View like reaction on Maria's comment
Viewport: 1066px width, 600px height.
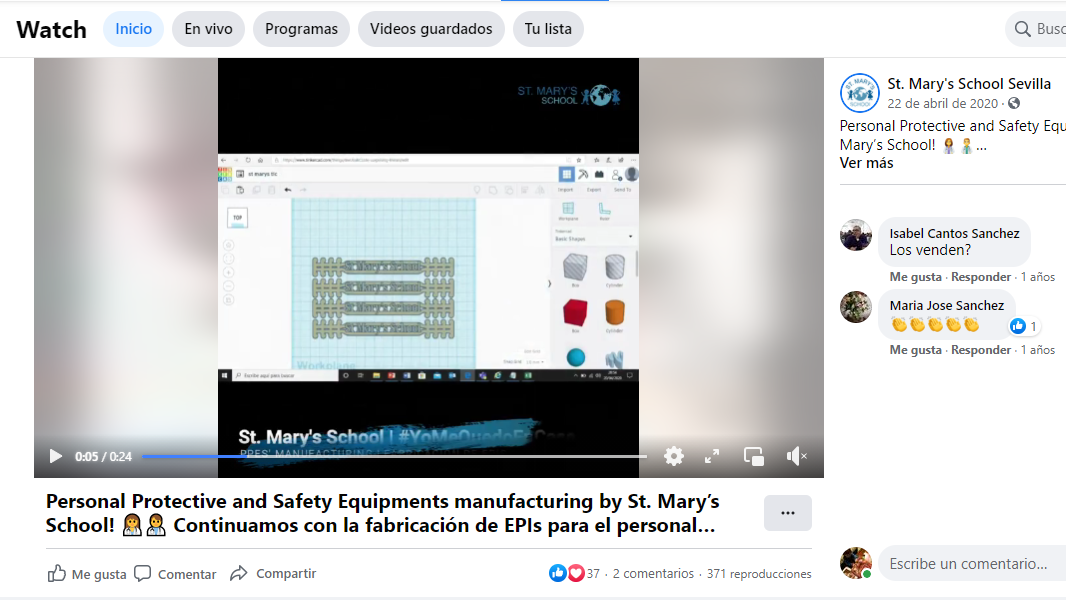click(x=1024, y=326)
